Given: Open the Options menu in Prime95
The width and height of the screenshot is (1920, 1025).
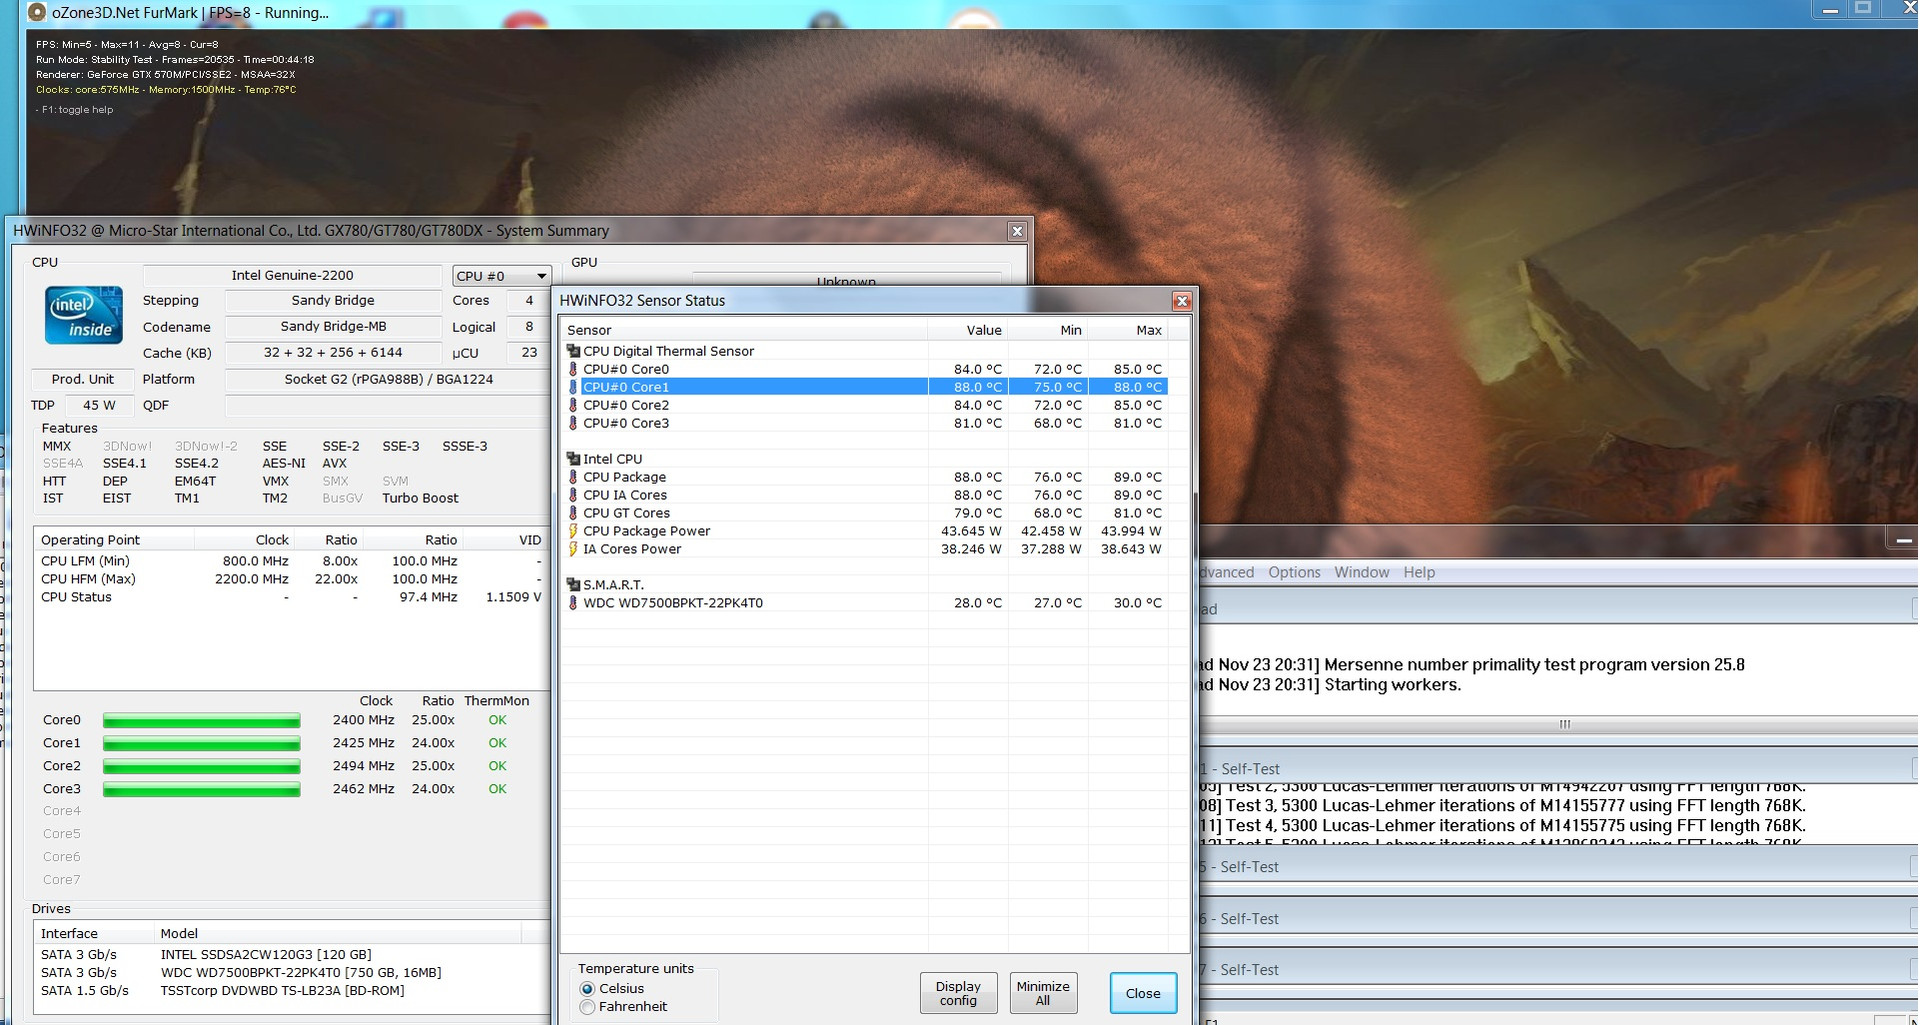Looking at the screenshot, I should coord(1294,572).
